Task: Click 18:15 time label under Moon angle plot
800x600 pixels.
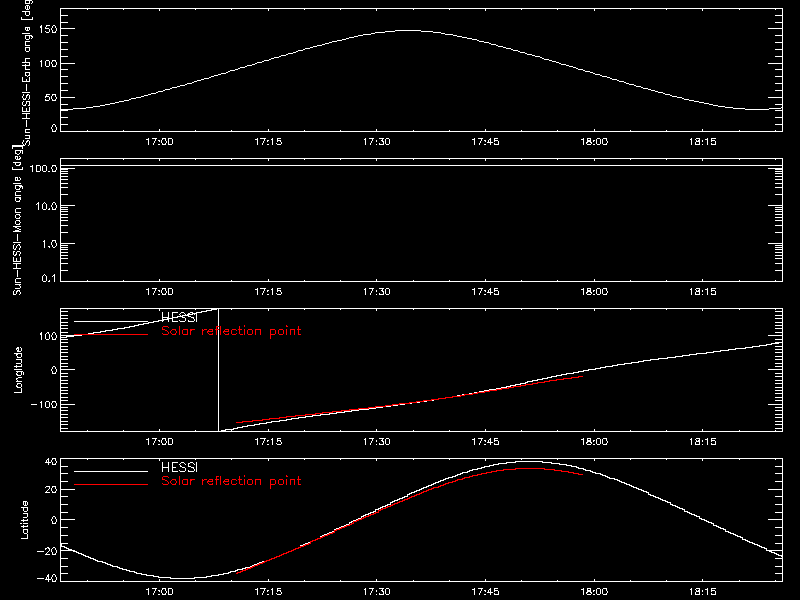Action: tap(703, 292)
